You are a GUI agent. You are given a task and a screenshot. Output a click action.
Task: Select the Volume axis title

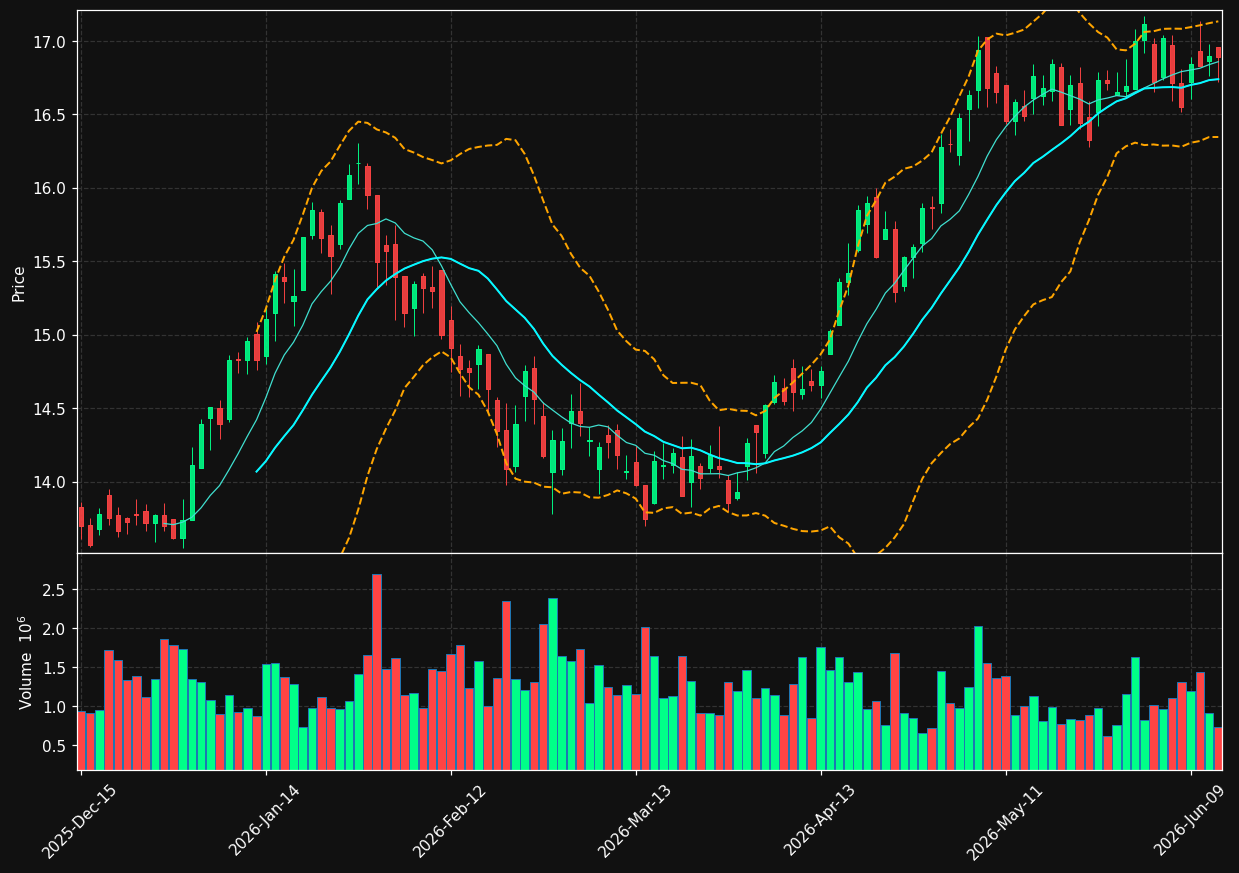click(x=25, y=663)
